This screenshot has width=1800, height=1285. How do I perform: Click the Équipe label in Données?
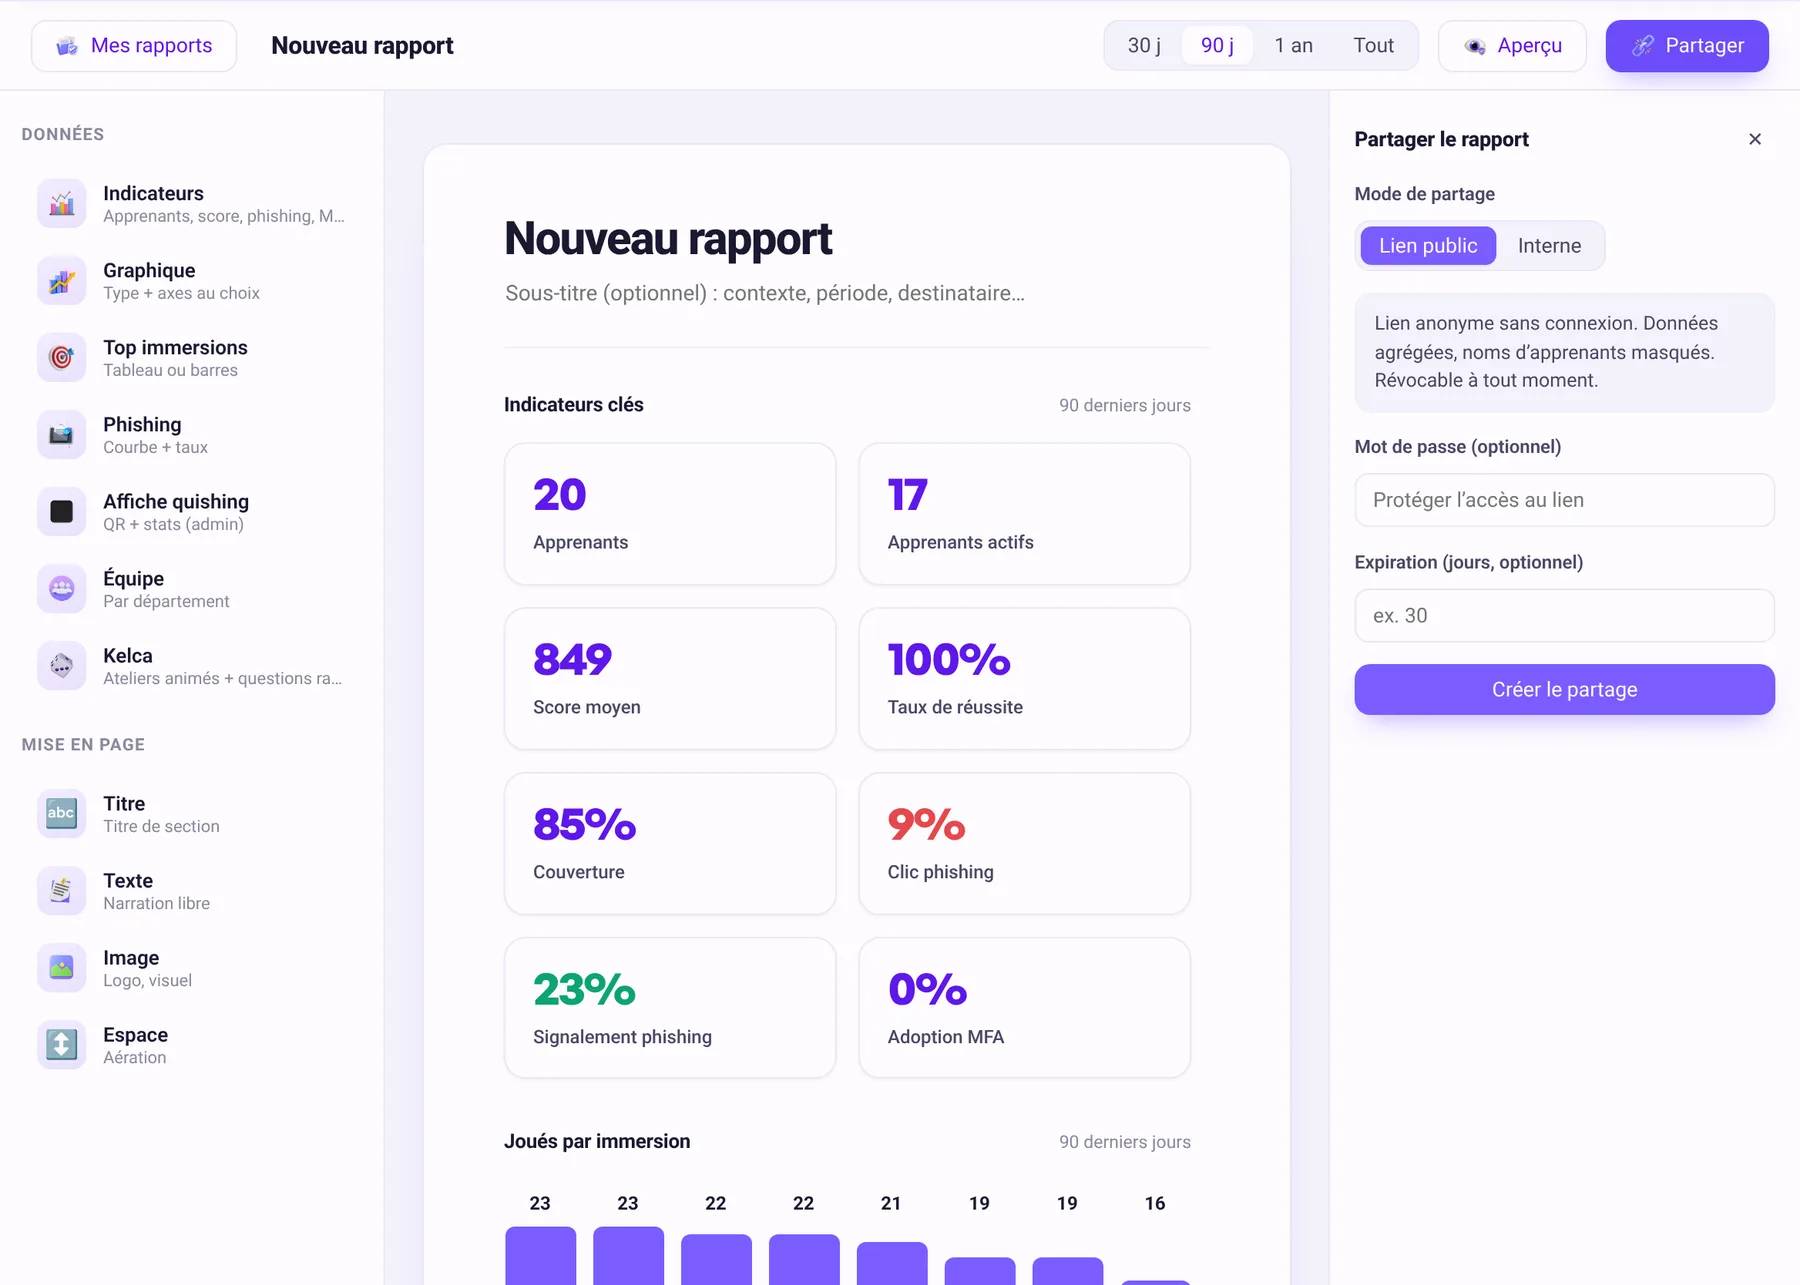click(x=133, y=578)
